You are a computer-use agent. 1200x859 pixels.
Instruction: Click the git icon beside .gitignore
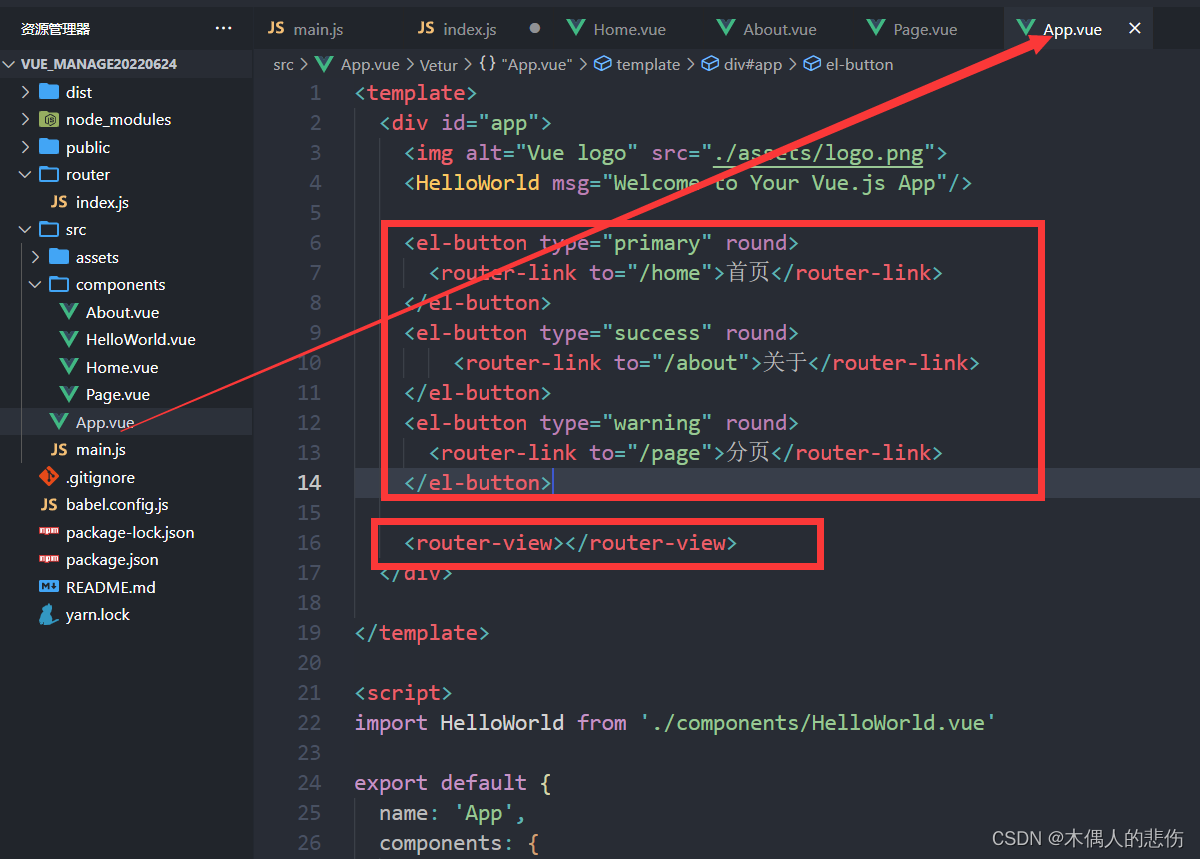click(x=49, y=477)
